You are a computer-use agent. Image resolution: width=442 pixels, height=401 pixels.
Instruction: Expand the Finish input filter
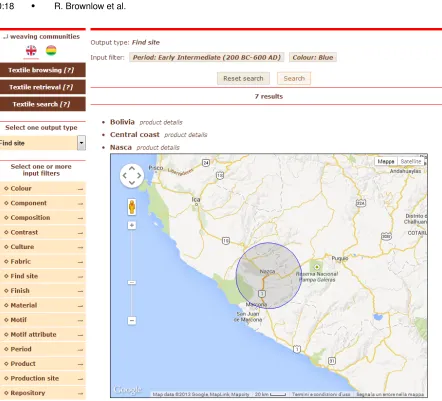coord(43,291)
